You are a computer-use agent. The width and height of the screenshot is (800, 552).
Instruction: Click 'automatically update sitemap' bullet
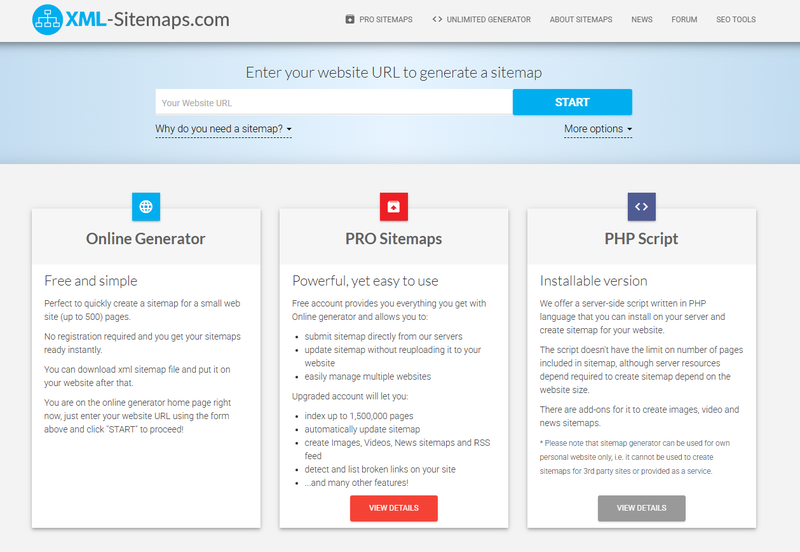coord(362,429)
